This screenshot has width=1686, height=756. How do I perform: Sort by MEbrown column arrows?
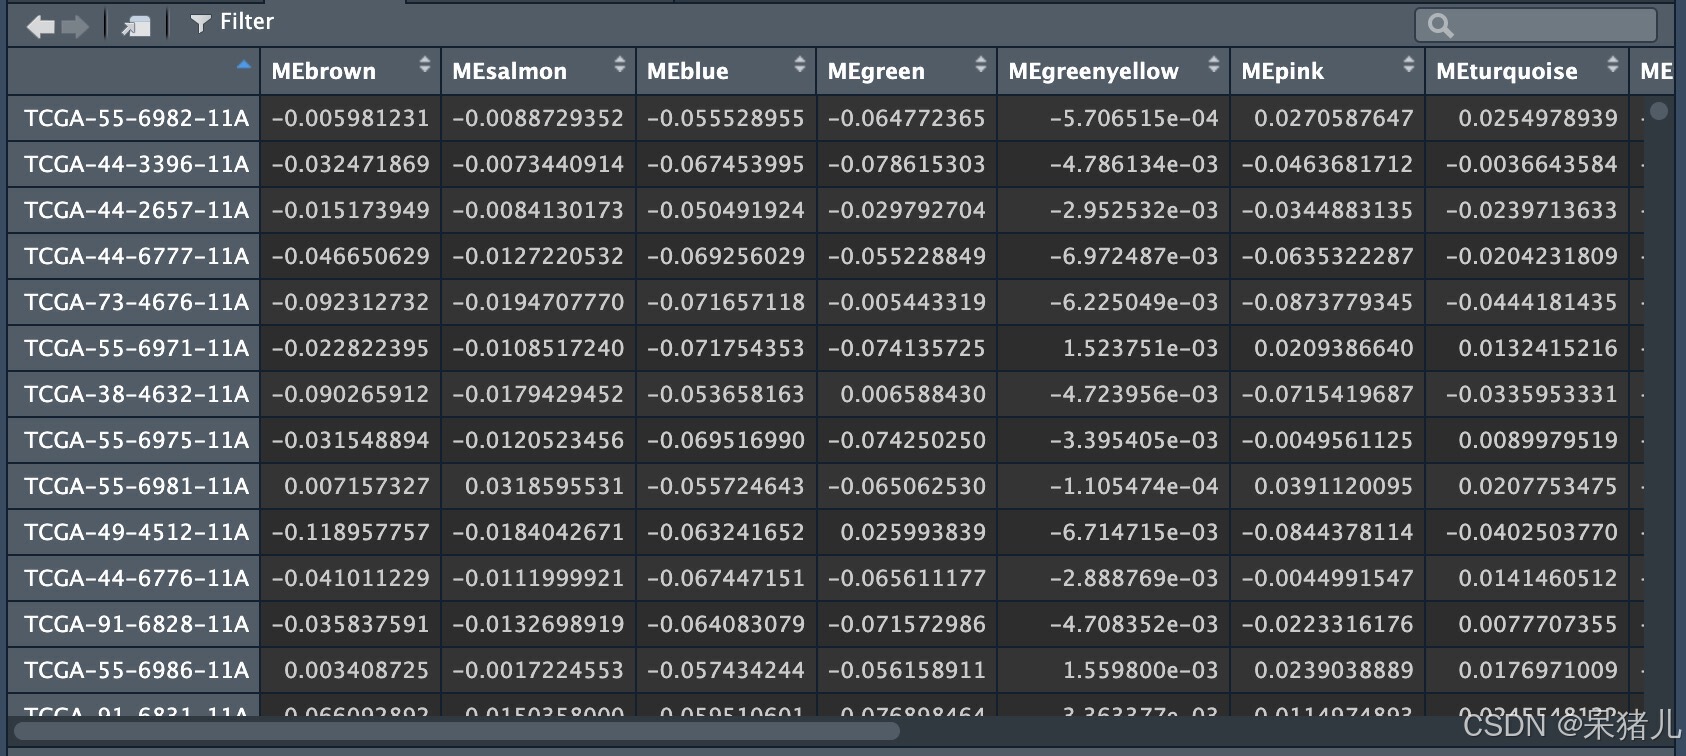tap(425, 65)
